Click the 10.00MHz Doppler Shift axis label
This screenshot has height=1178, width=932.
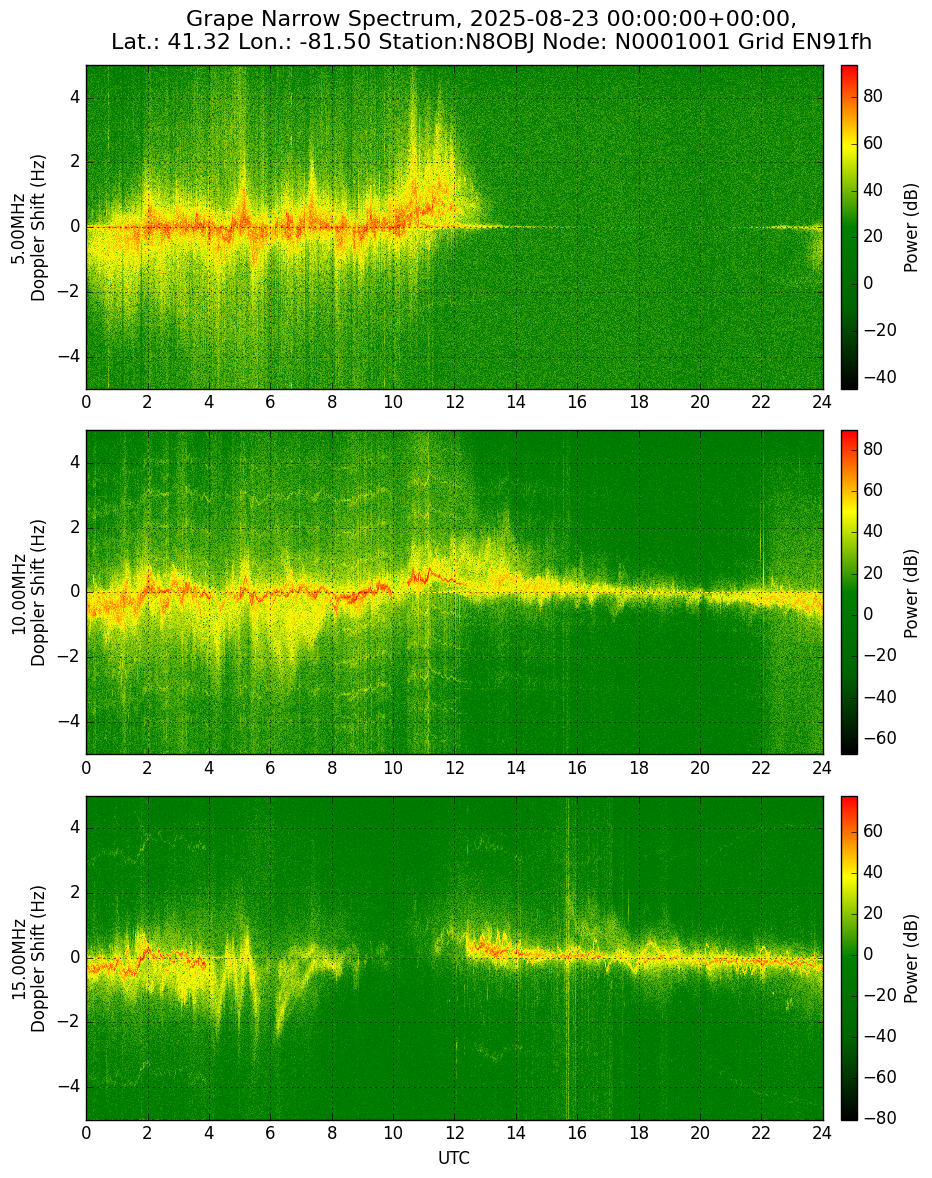(28, 593)
